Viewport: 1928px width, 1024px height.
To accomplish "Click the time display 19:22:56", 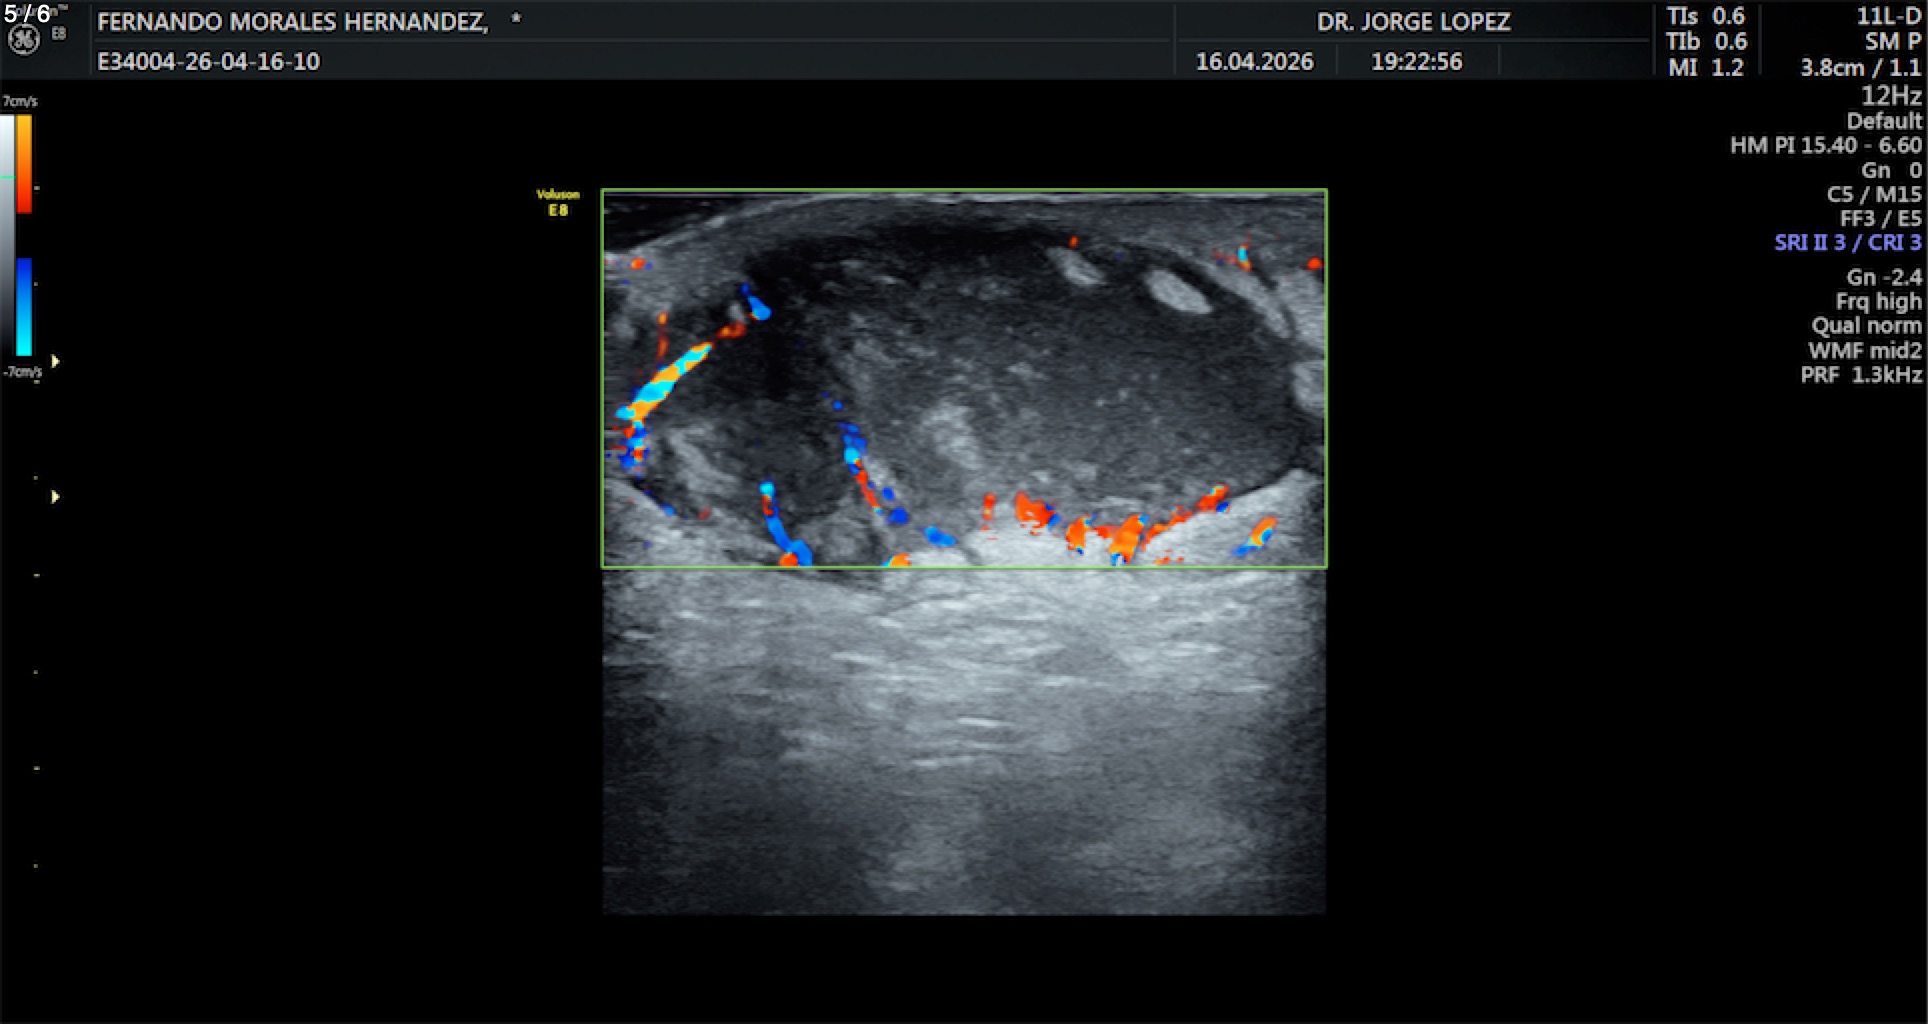I will [1416, 62].
